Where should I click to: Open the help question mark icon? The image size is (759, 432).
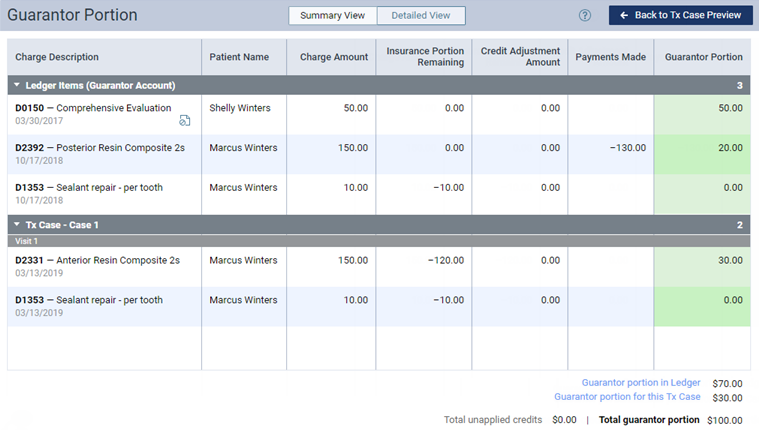585,16
